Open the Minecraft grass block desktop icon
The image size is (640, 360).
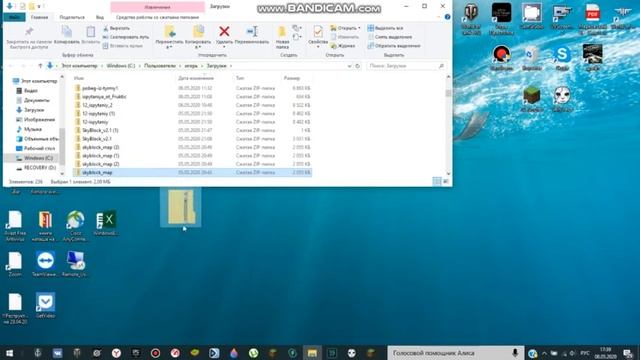pyautogui.click(x=531, y=99)
